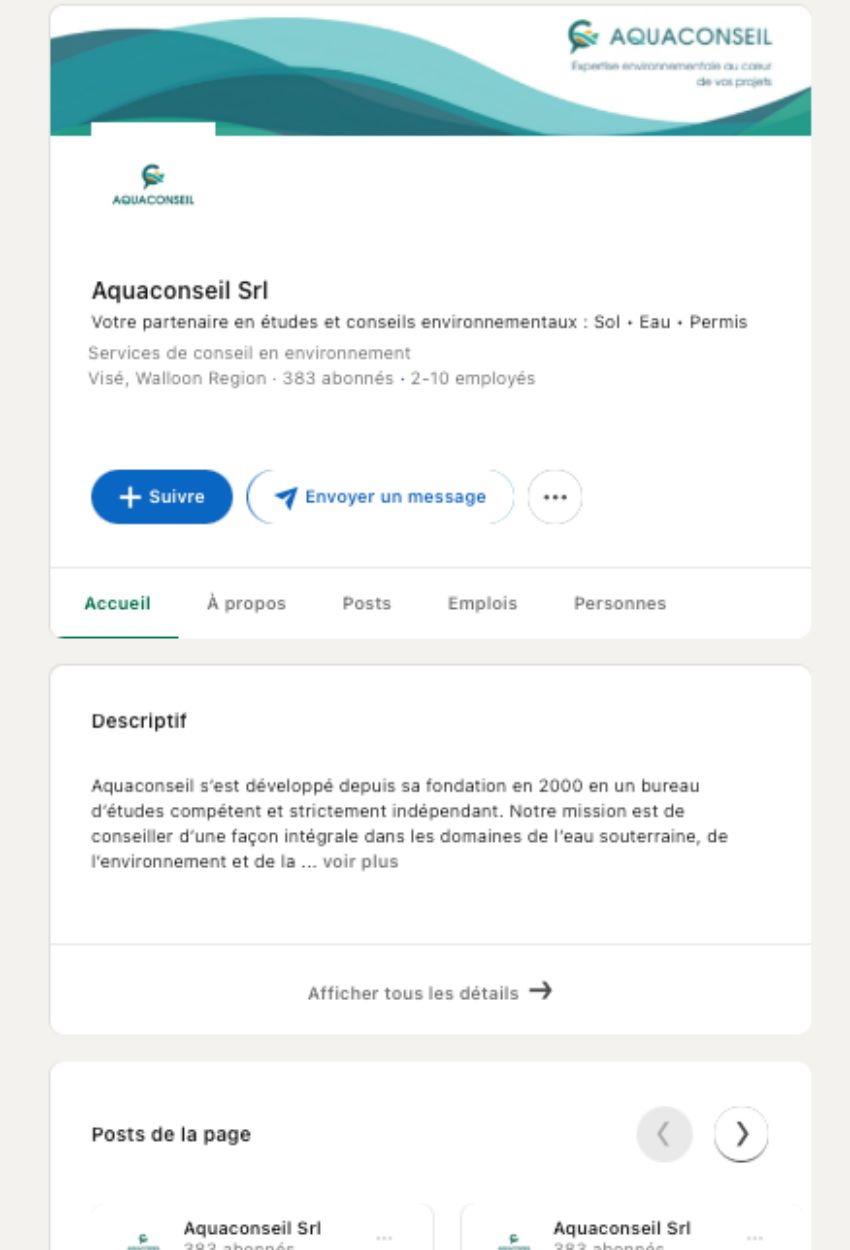The height and width of the screenshot is (1250, 850).
Task: Click the Aquaconseil company logo thumbnail
Action: point(153,185)
